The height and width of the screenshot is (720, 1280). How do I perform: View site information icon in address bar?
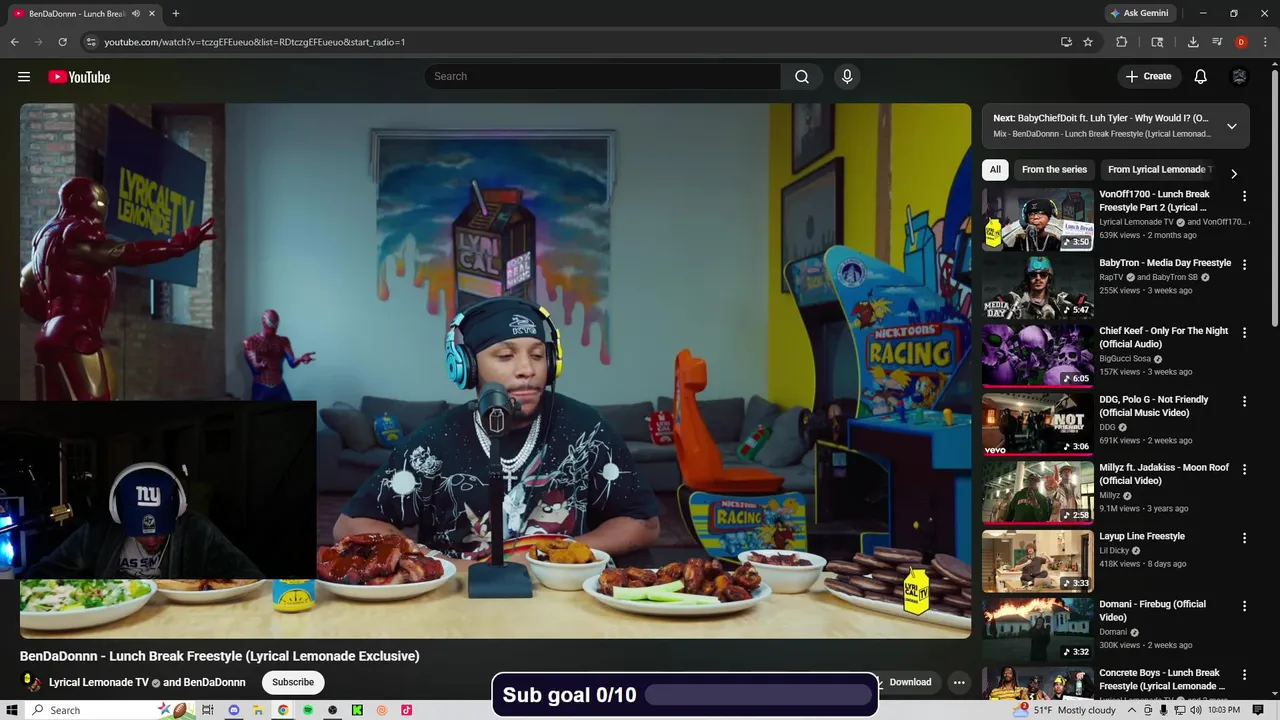(91, 42)
